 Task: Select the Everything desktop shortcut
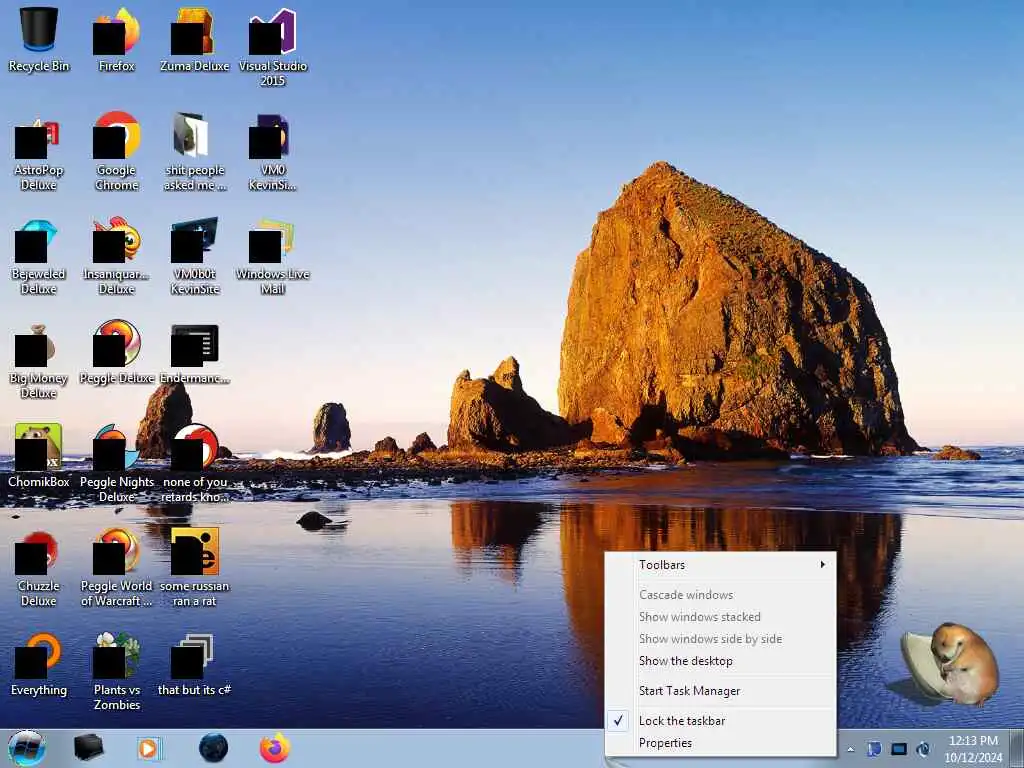39,665
